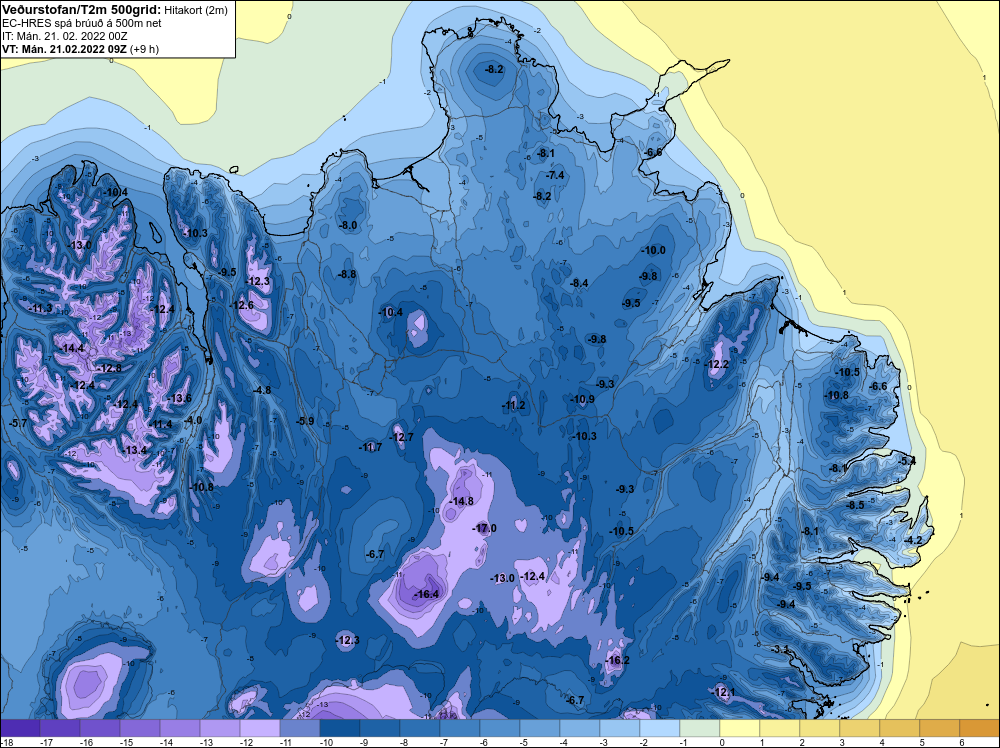1000x748 pixels.
Task: Click the -7 label in the color legend
Action: click(444, 742)
